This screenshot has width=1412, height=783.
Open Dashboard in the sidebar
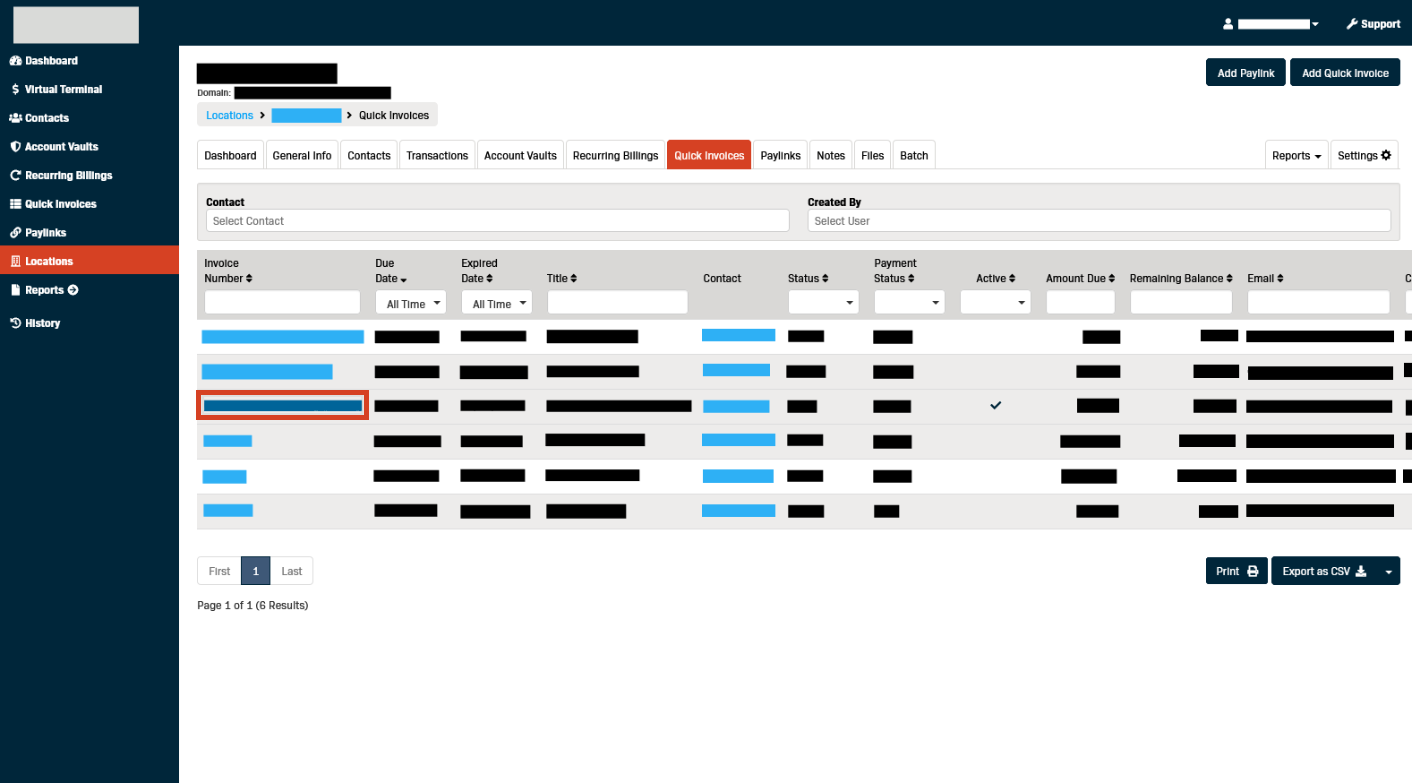44,61
